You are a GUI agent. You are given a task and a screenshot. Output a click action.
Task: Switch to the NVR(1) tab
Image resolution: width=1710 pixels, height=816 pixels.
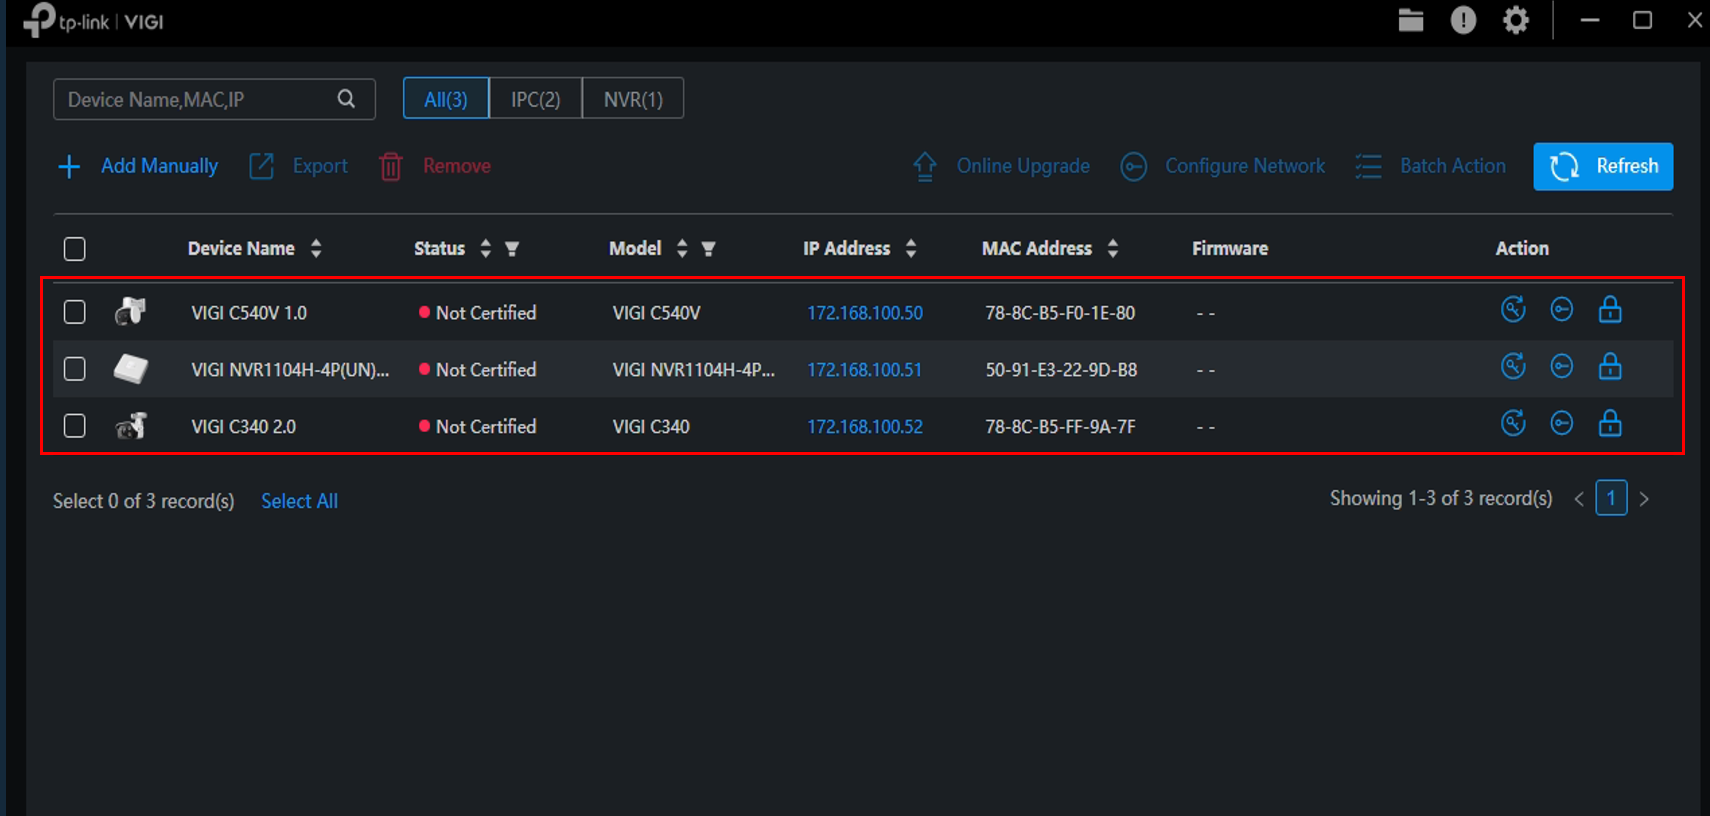[633, 99]
